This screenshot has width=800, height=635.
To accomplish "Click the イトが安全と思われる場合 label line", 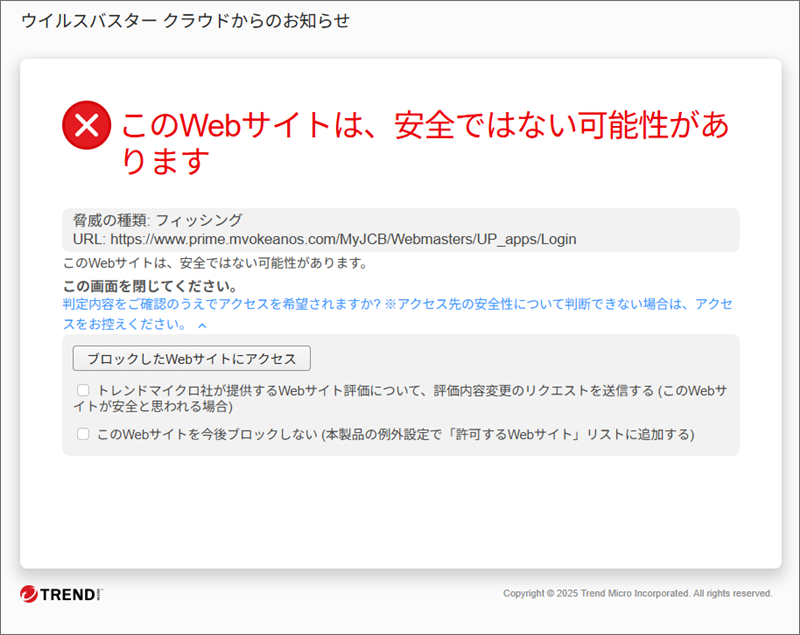I will pos(153,407).
